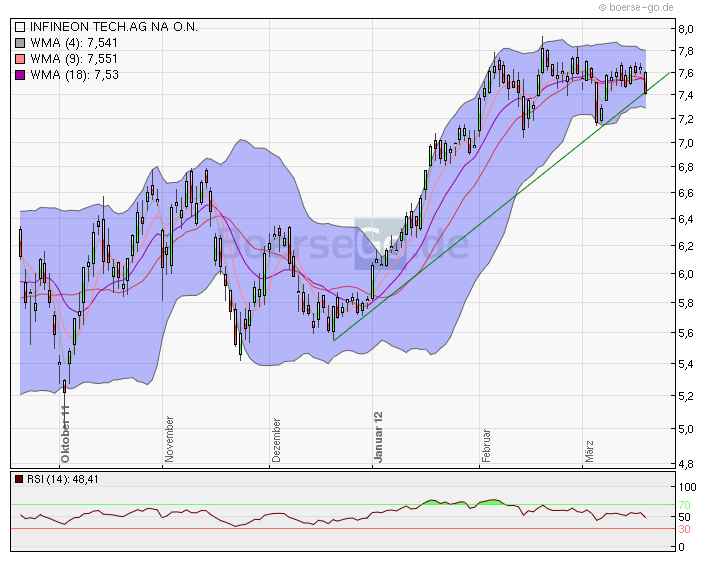Click the 6,4 price axis value
The image size is (720, 561).
[686, 219]
